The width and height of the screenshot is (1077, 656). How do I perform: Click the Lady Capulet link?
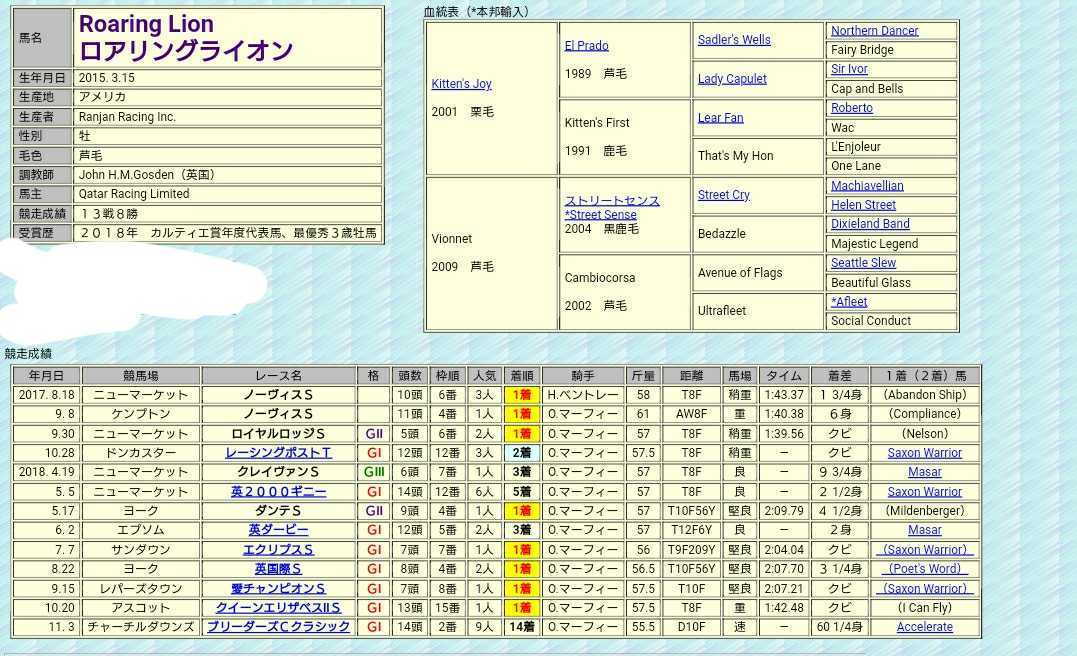[x=732, y=79]
